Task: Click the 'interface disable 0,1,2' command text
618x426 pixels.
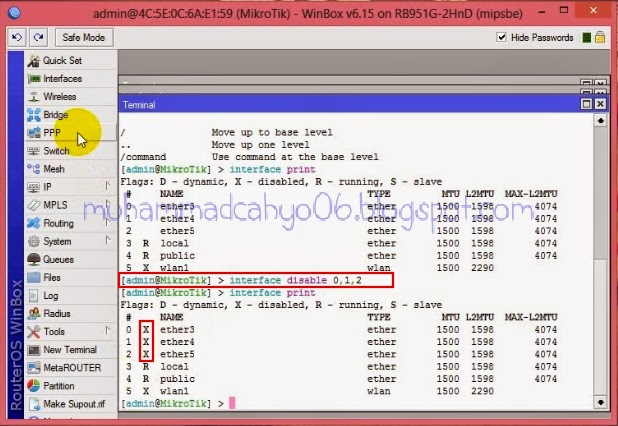Action: (x=296, y=280)
